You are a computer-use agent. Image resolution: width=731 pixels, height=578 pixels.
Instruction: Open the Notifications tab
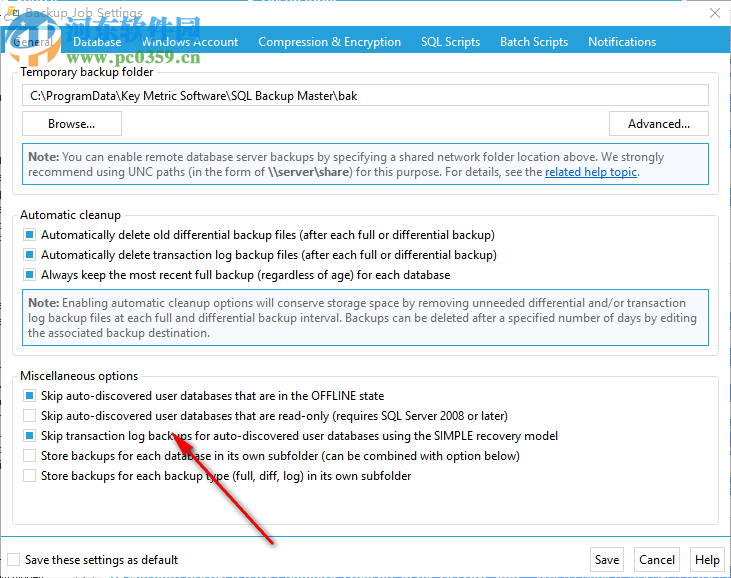[622, 42]
